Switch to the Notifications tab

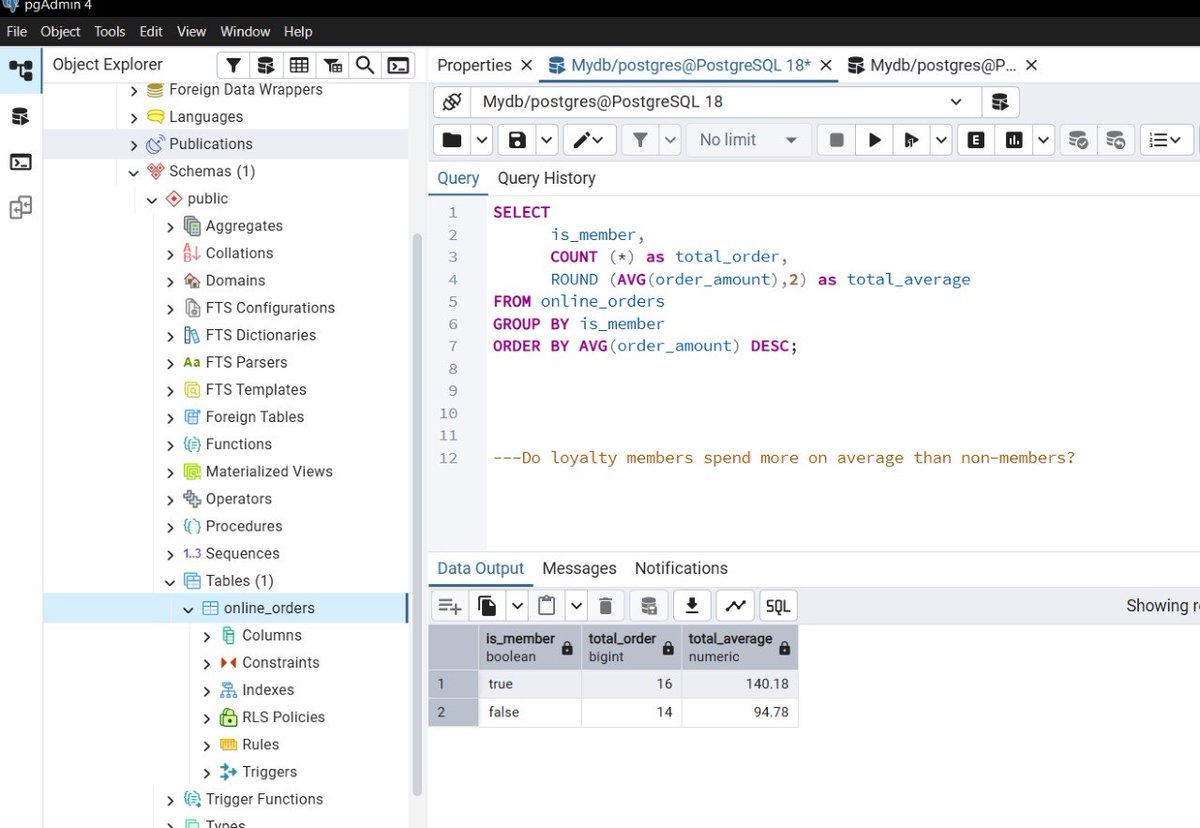click(681, 568)
